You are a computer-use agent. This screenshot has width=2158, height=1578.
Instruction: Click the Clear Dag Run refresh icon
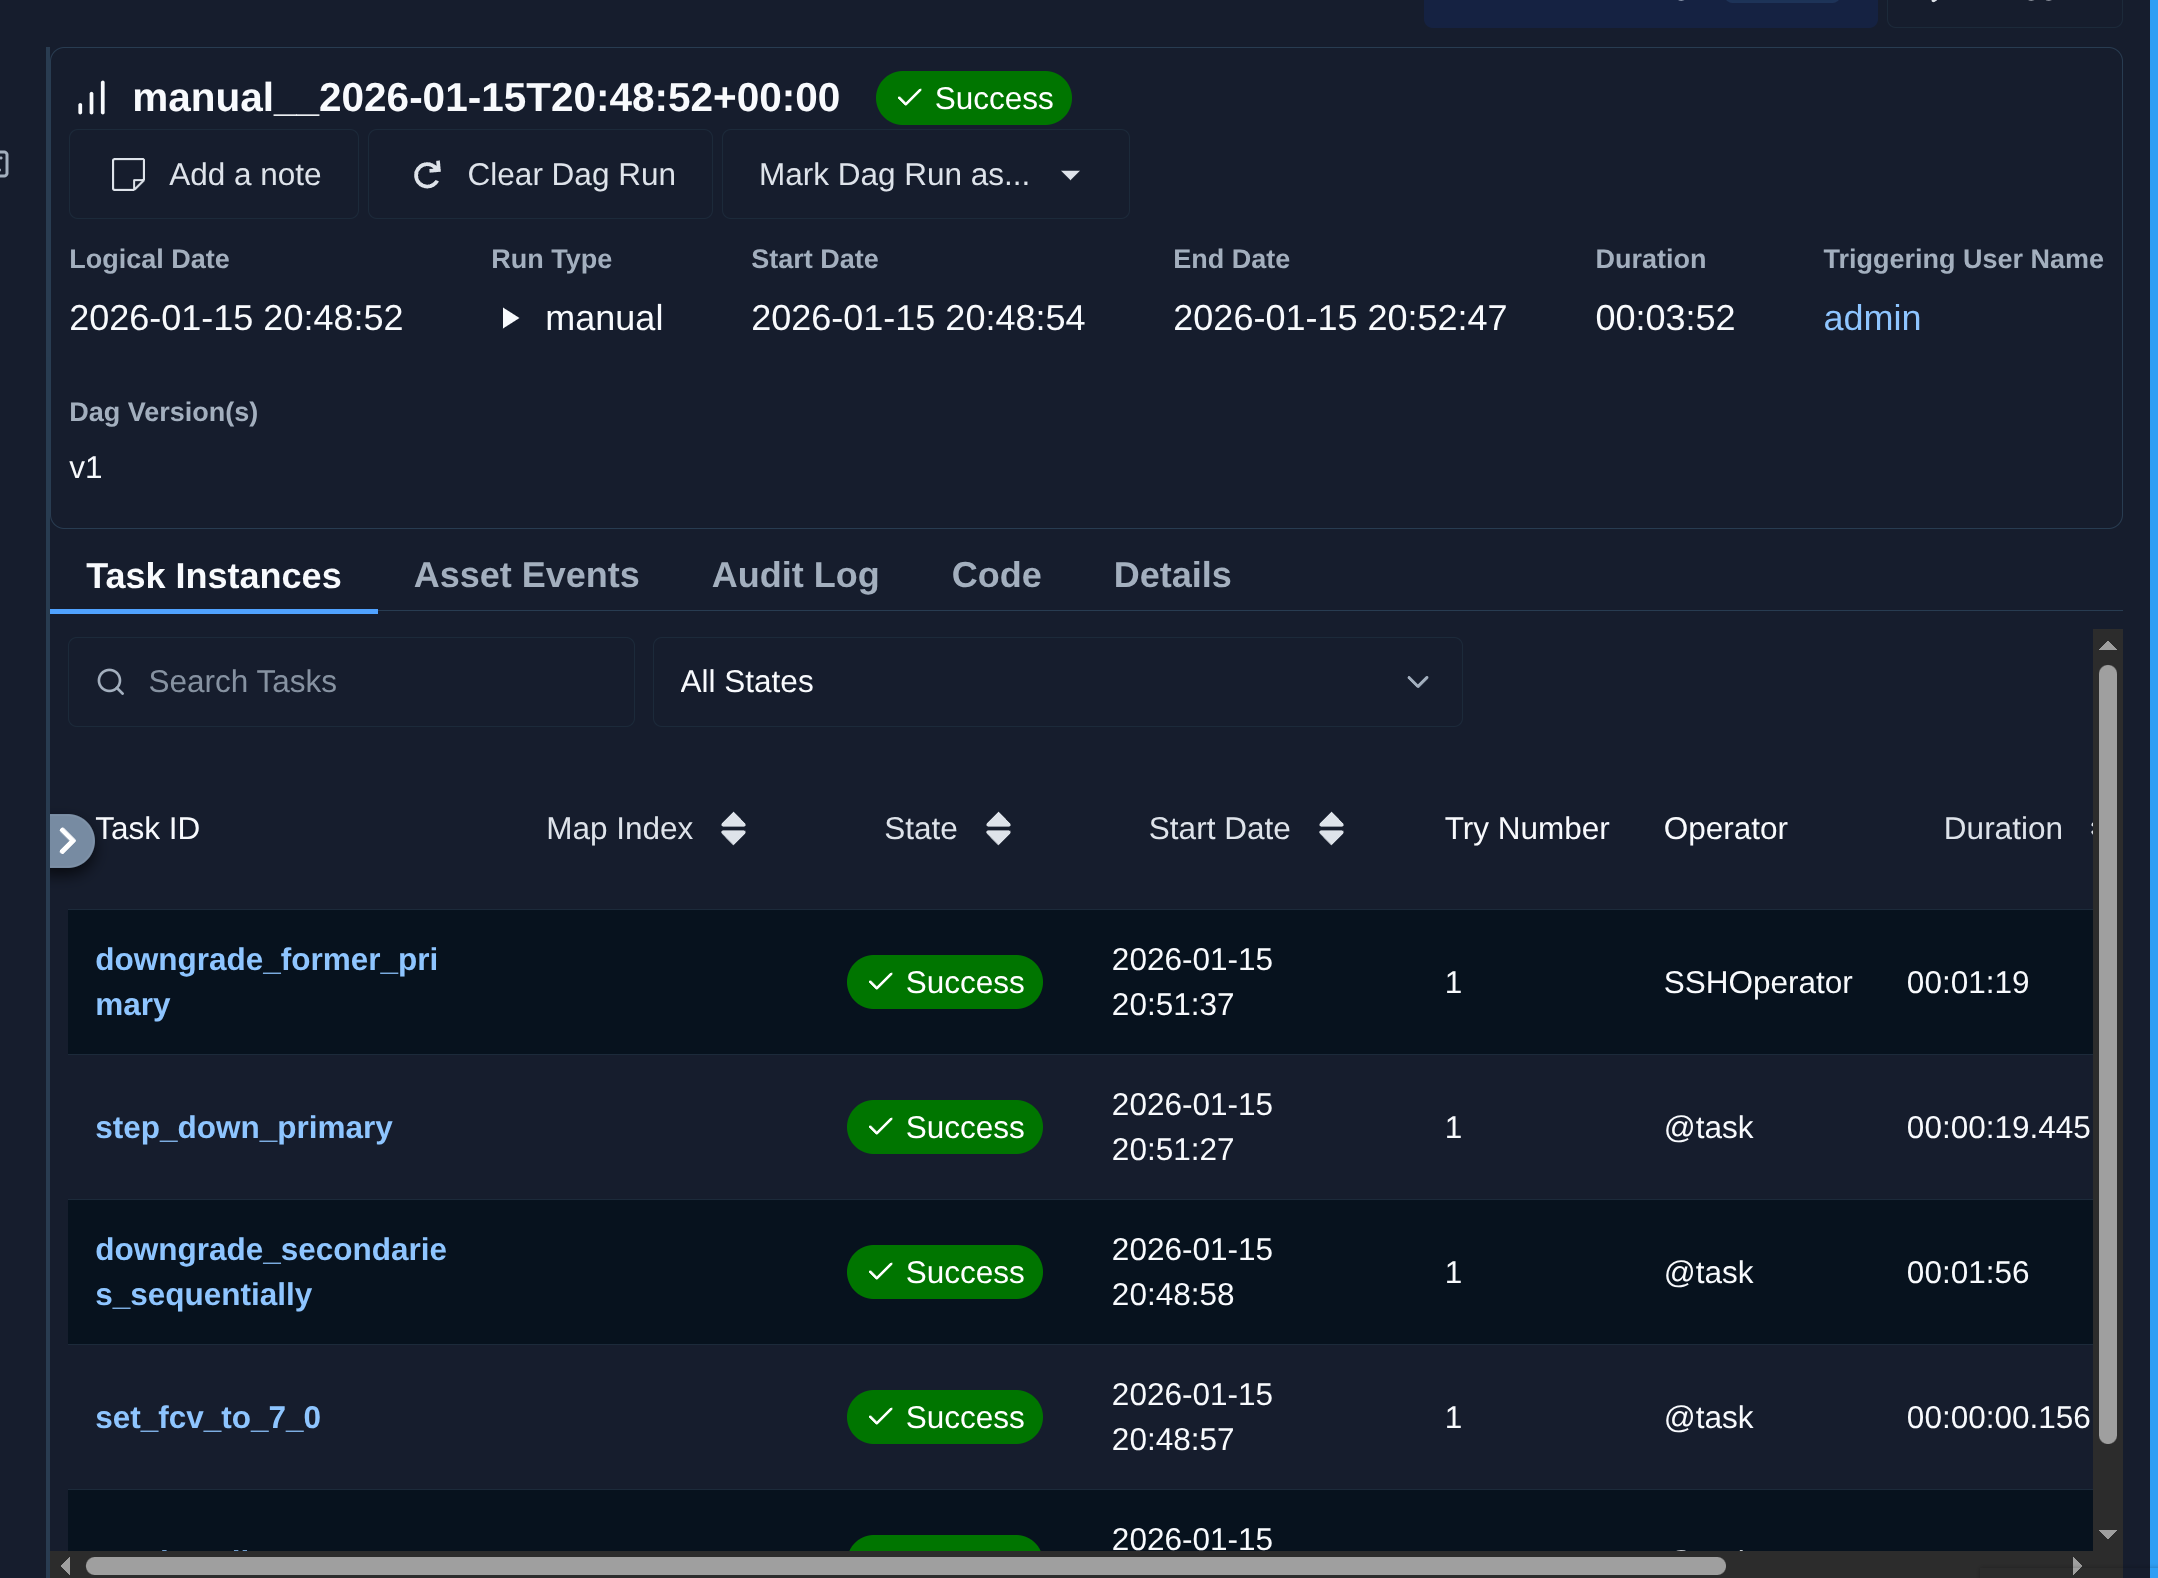[427, 175]
